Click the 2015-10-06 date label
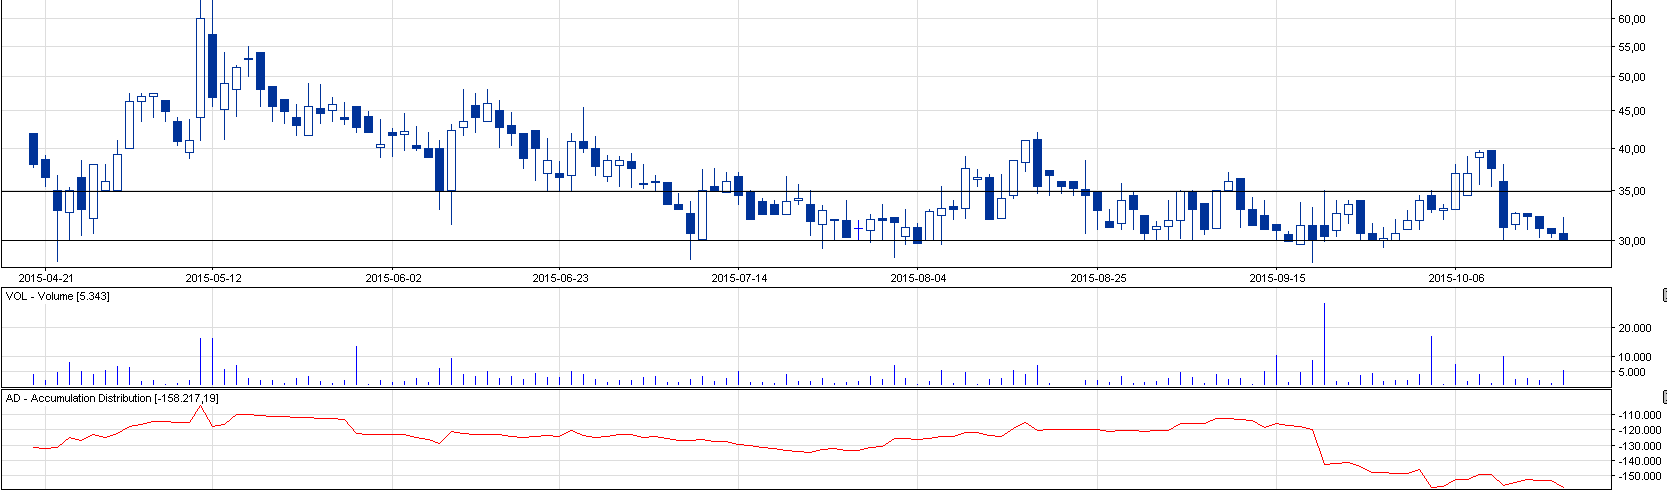The width and height of the screenshot is (1667, 491). [x=1456, y=278]
